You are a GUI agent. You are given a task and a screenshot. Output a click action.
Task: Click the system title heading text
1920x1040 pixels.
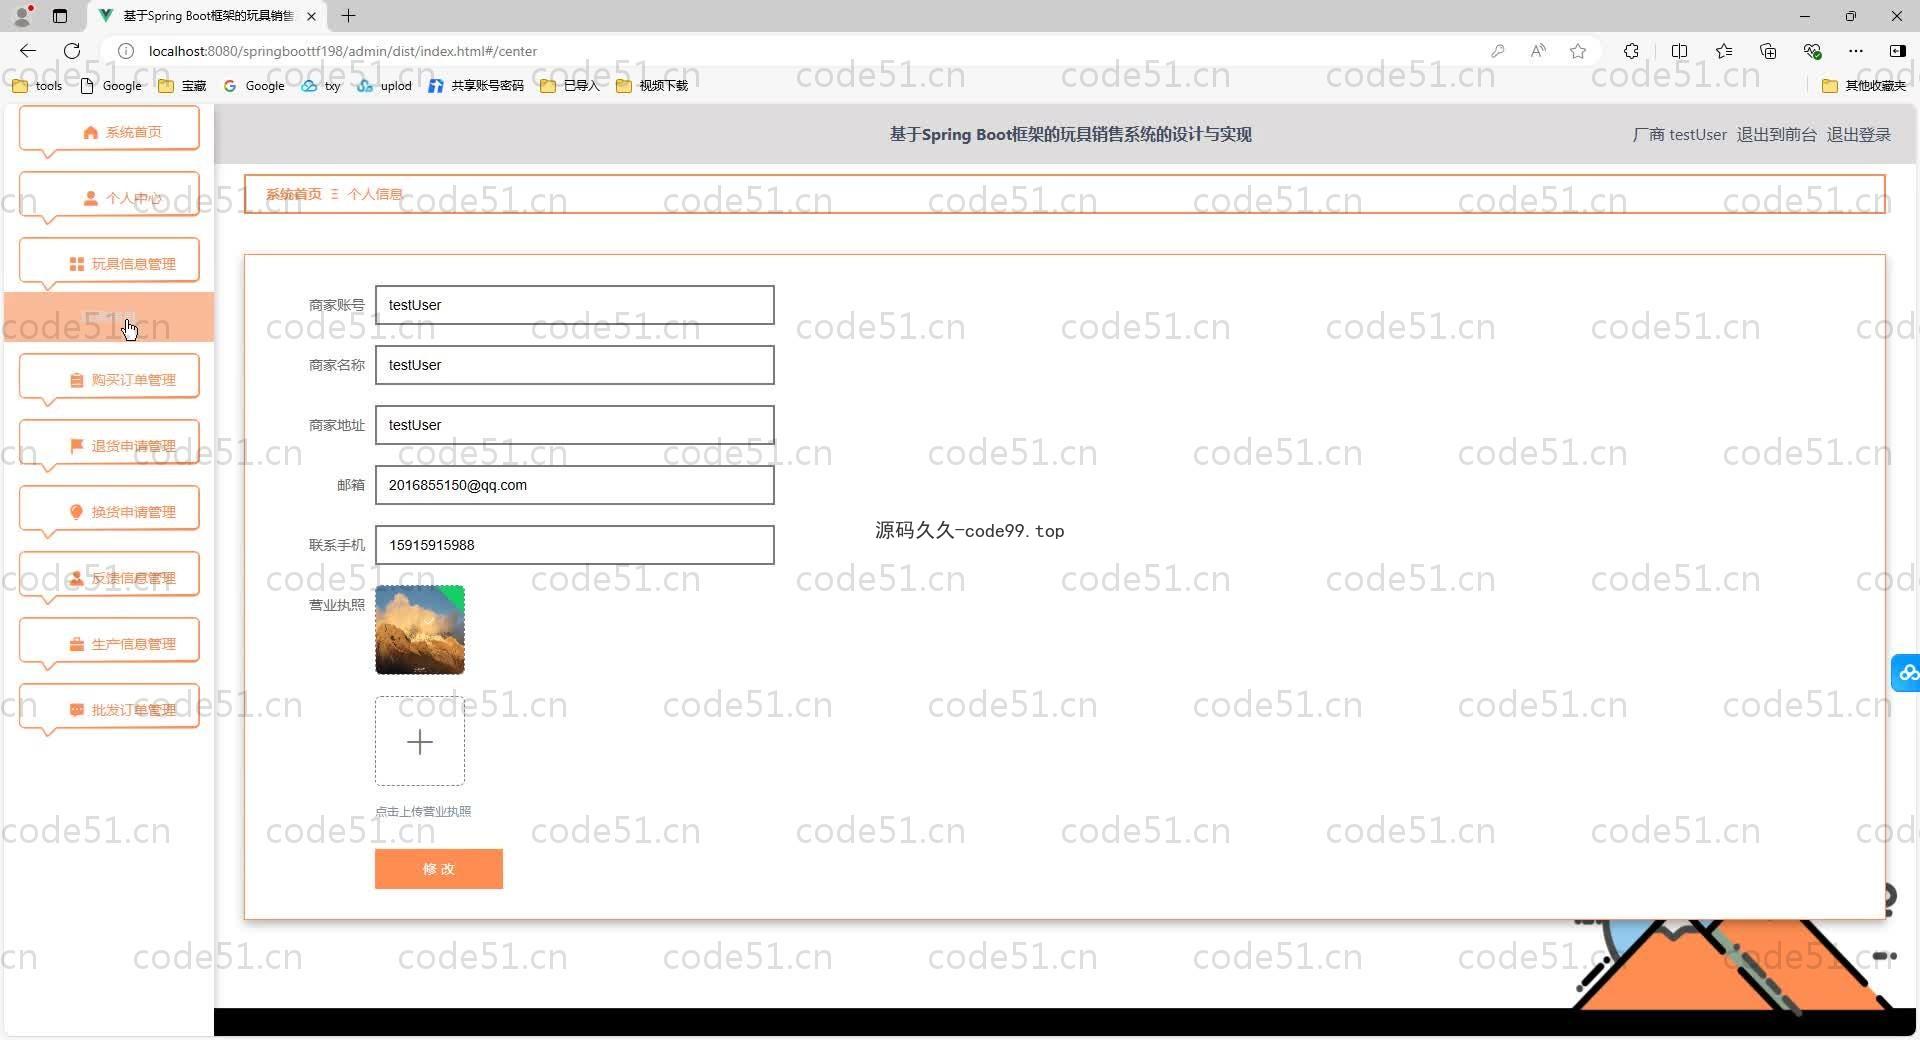1070,134
